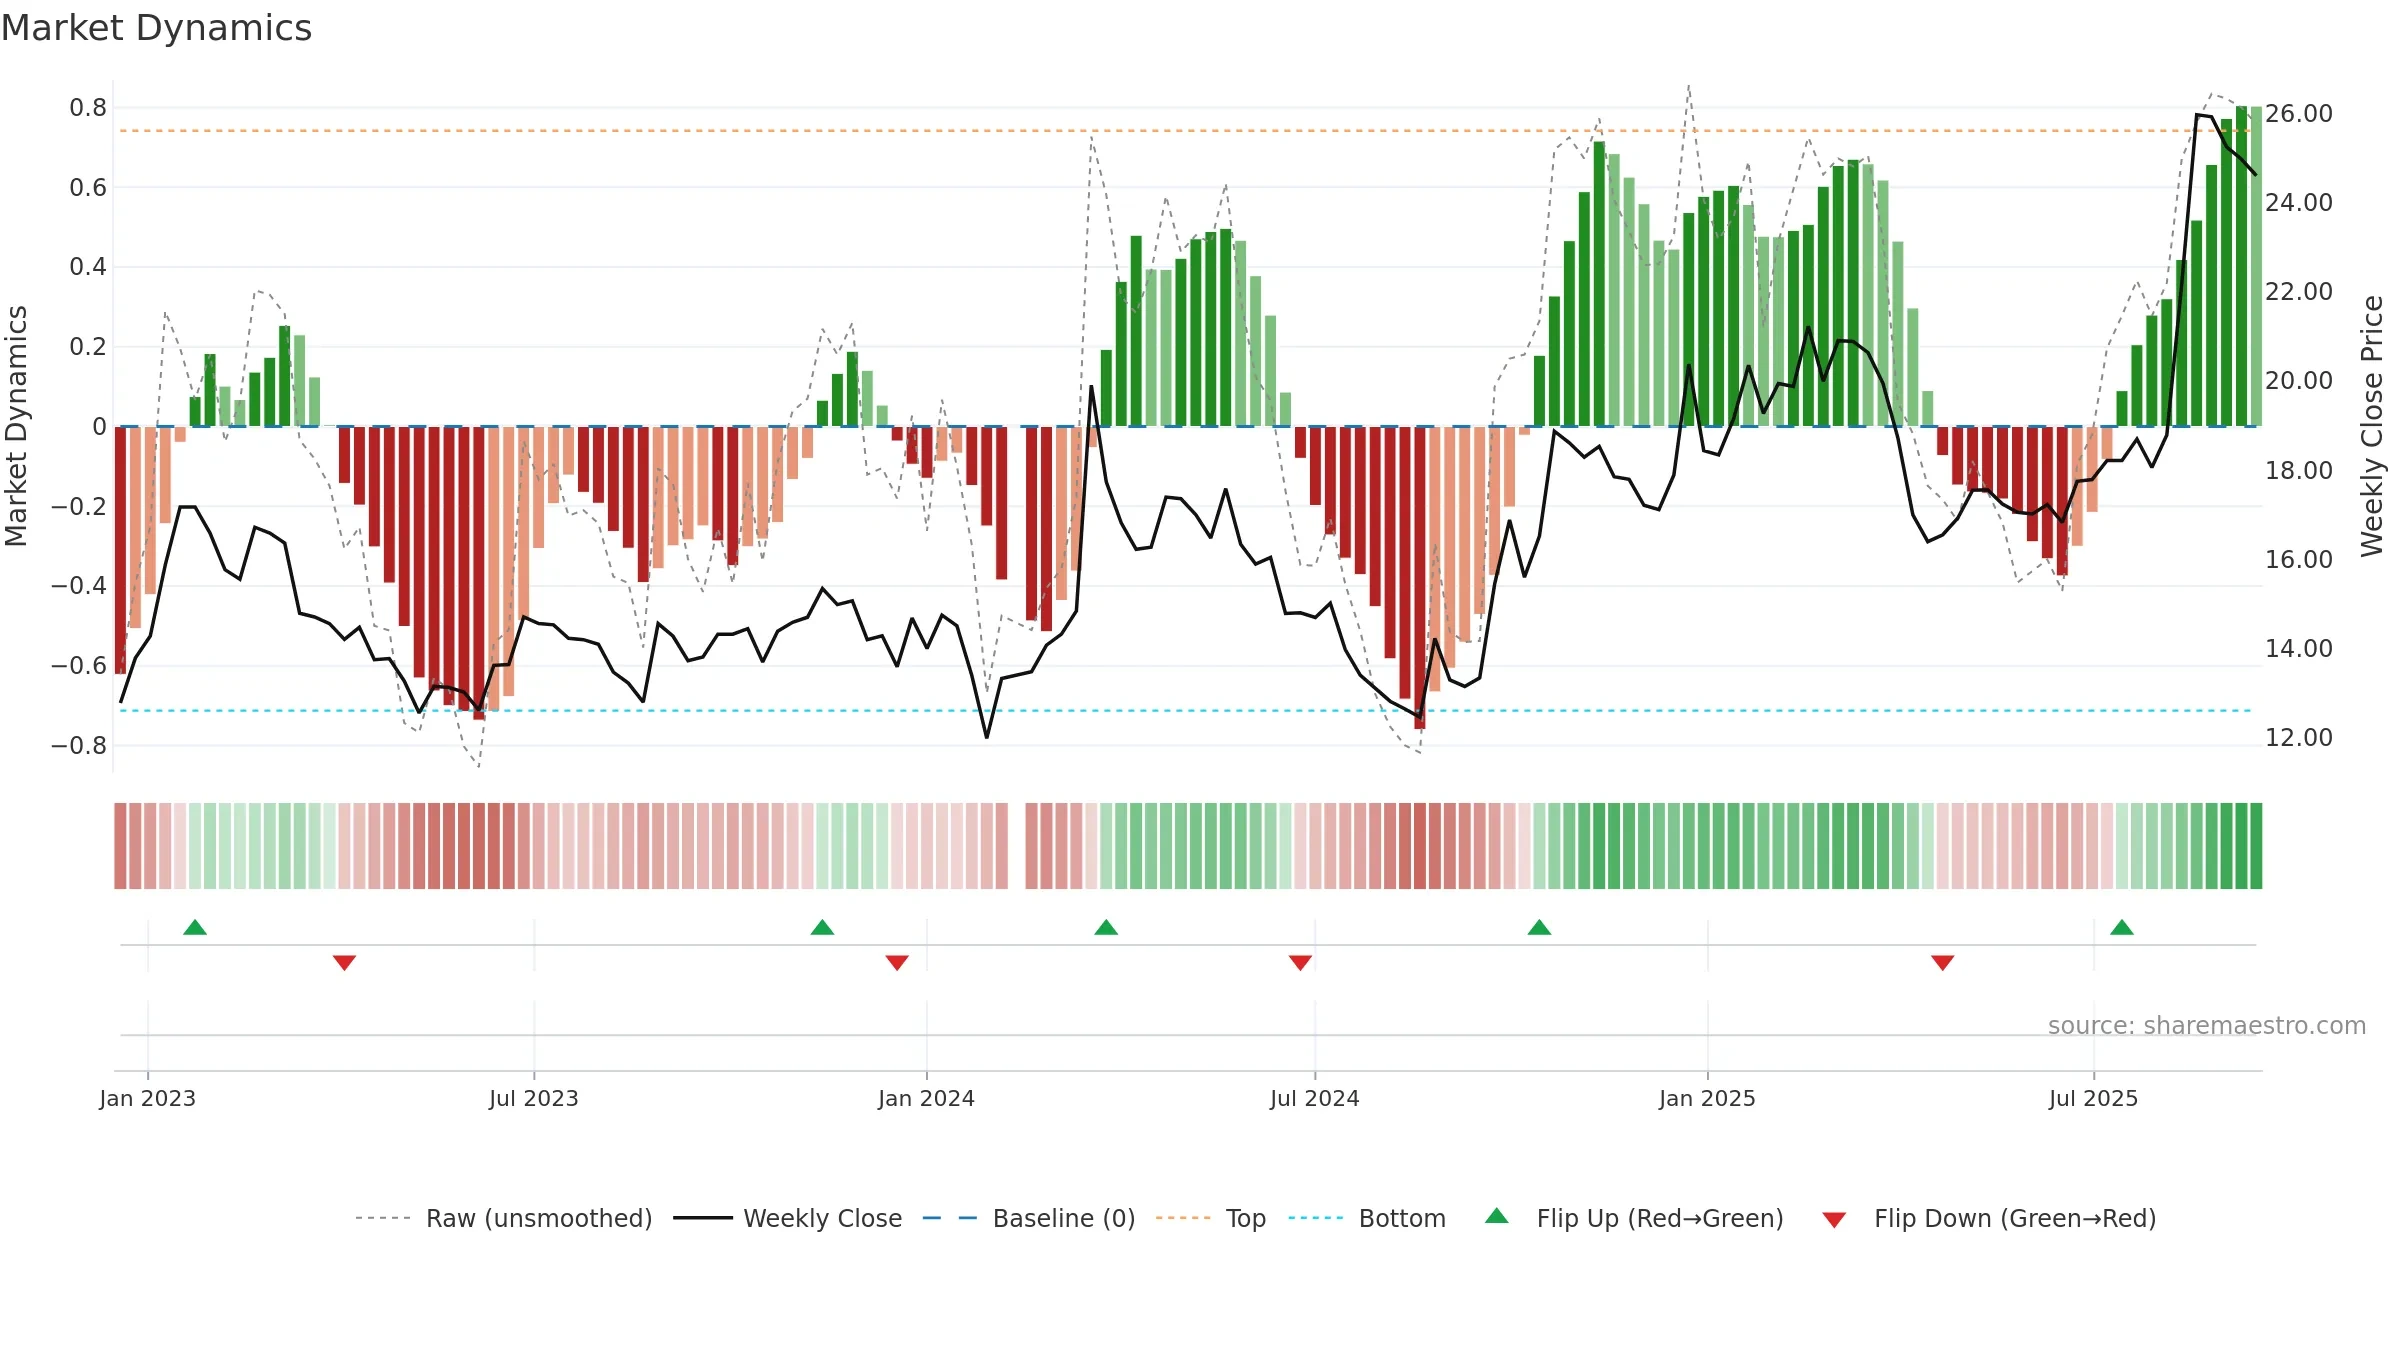Click the red Flip Down marker before Jul 2024
Viewport: 2400px width, 1350px height.
1300,962
